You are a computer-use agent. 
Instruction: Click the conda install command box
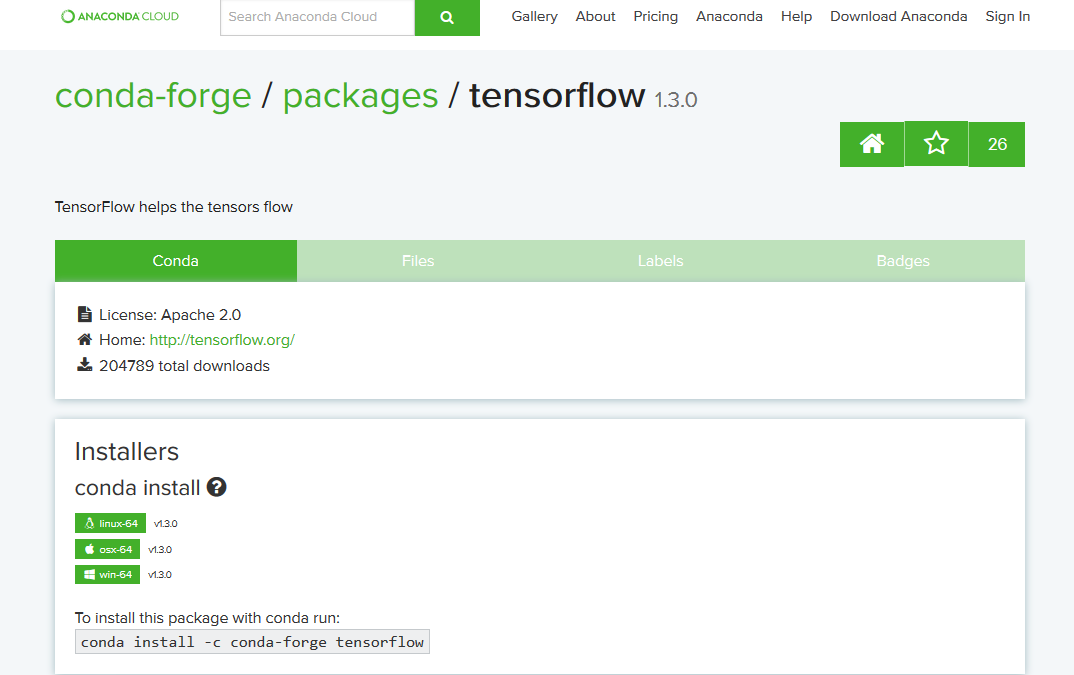(x=252, y=642)
